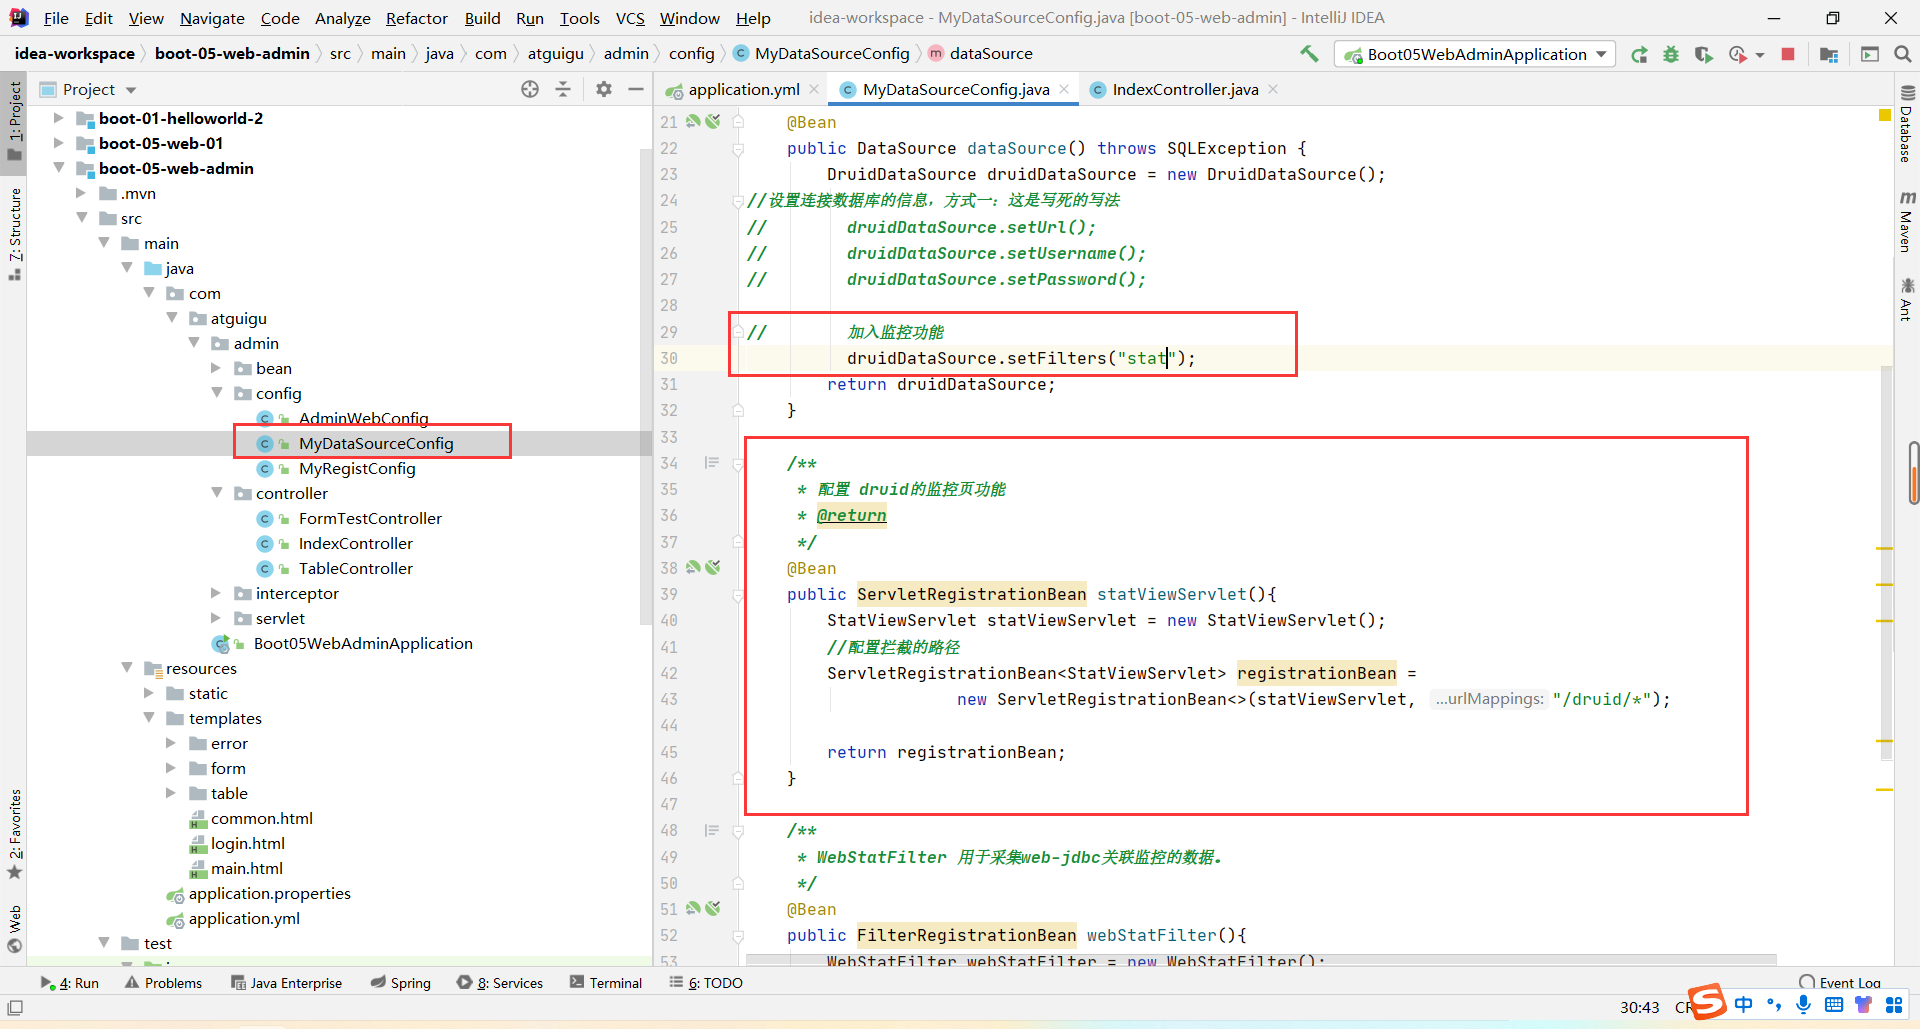Click the locate opened file crosshair icon
The image size is (1920, 1029).
pyautogui.click(x=530, y=89)
